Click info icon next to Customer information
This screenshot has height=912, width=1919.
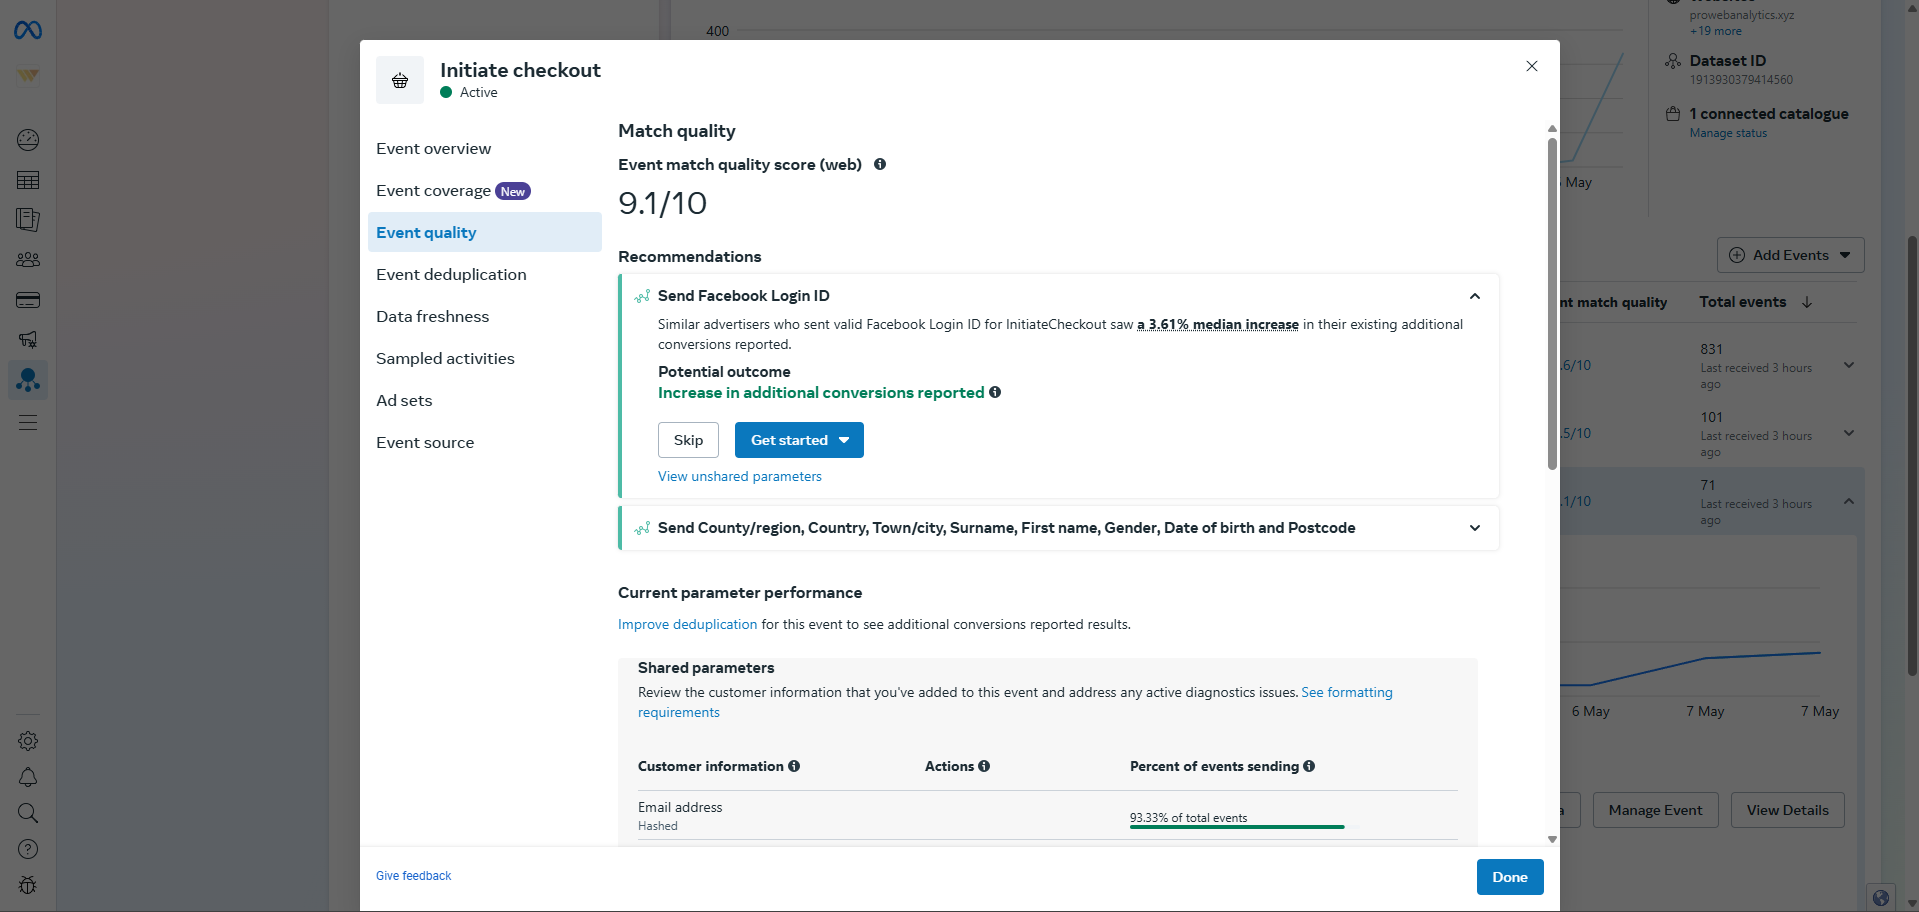pos(794,766)
